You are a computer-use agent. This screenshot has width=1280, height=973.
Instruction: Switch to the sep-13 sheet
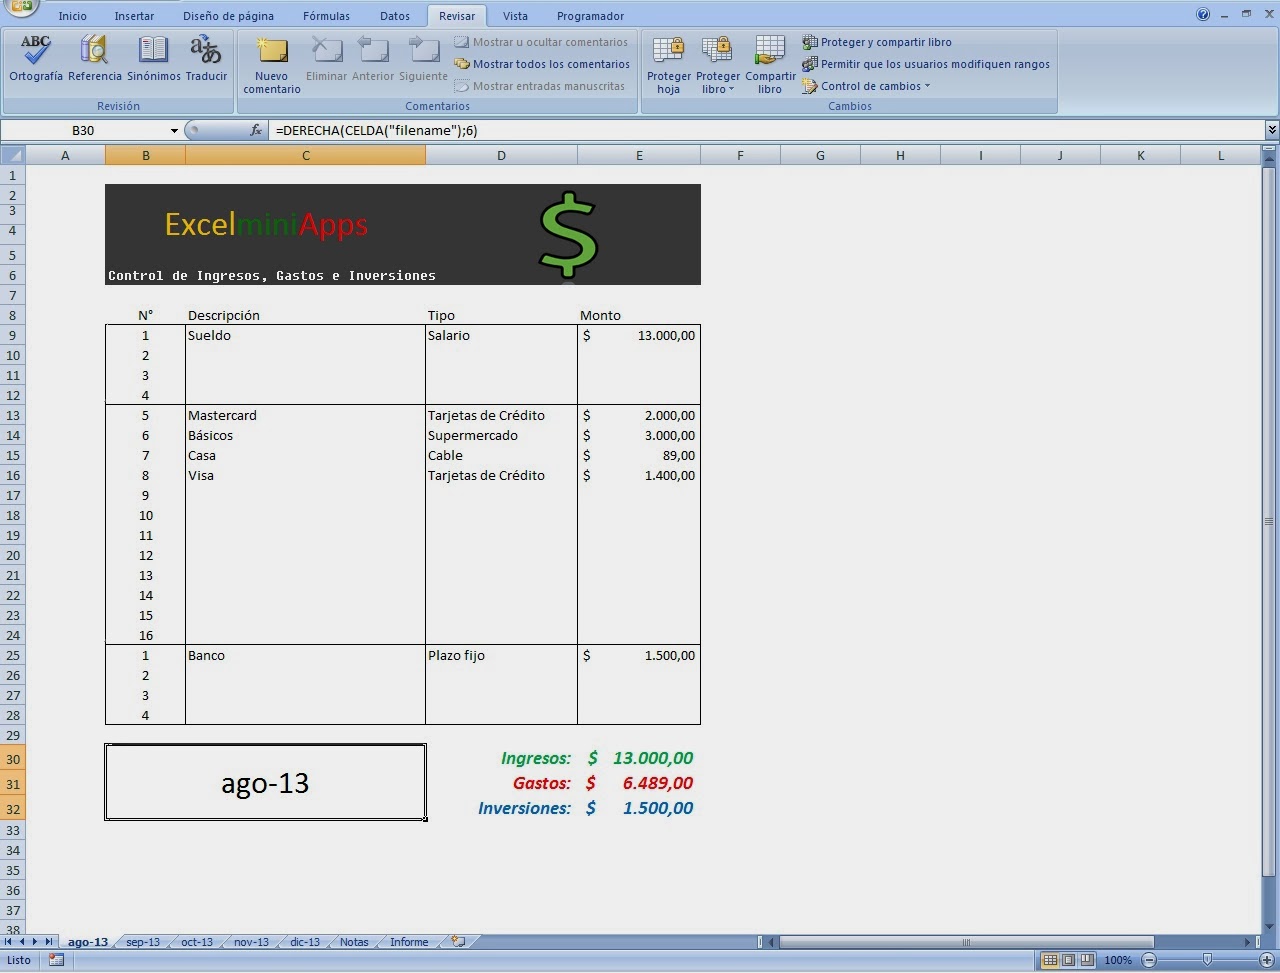pyautogui.click(x=143, y=942)
